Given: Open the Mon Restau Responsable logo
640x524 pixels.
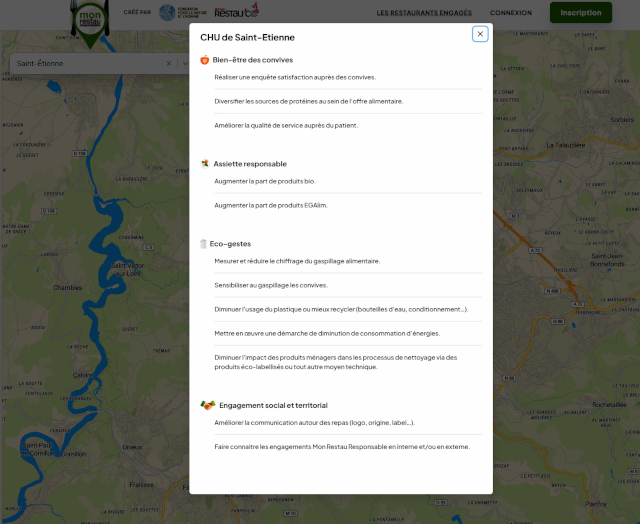Looking at the screenshot, I should 92,20.
